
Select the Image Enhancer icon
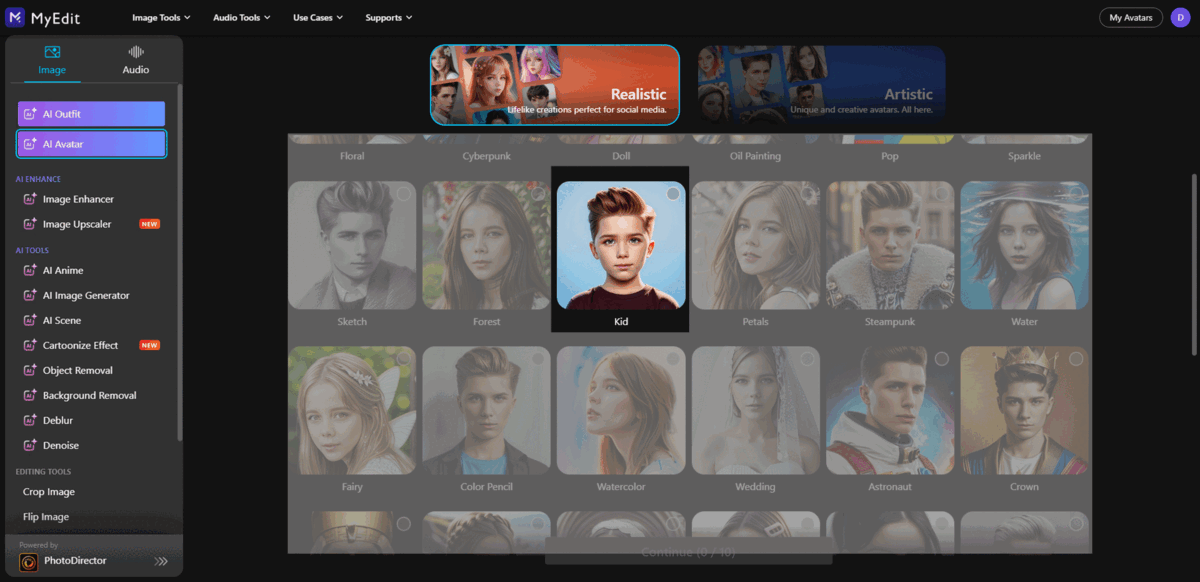29,200
